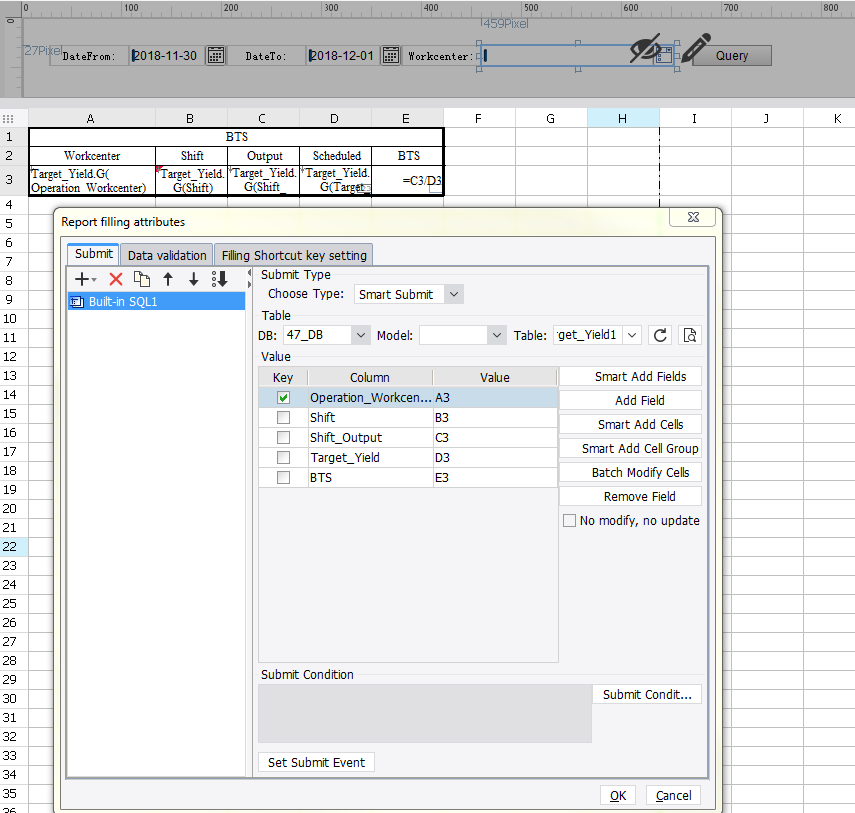Enable the No modify, no update option
The width and height of the screenshot is (855, 813).
pyautogui.click(x=570, y=521)
